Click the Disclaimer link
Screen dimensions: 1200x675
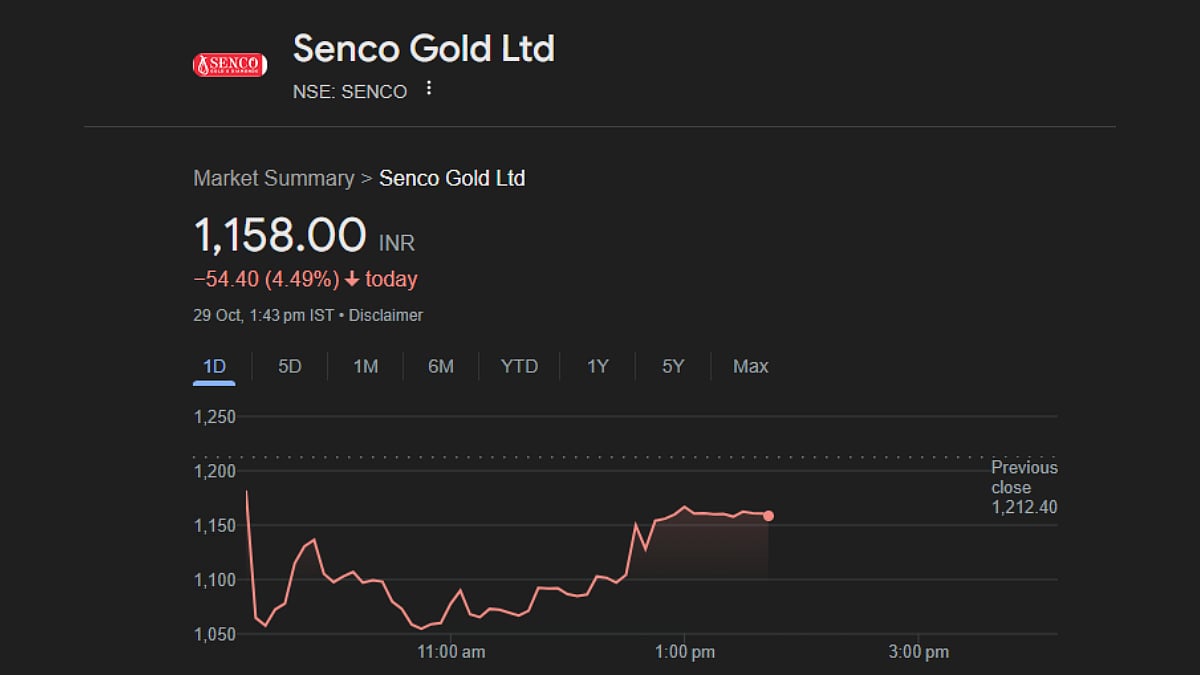click(x=385, y=315)
